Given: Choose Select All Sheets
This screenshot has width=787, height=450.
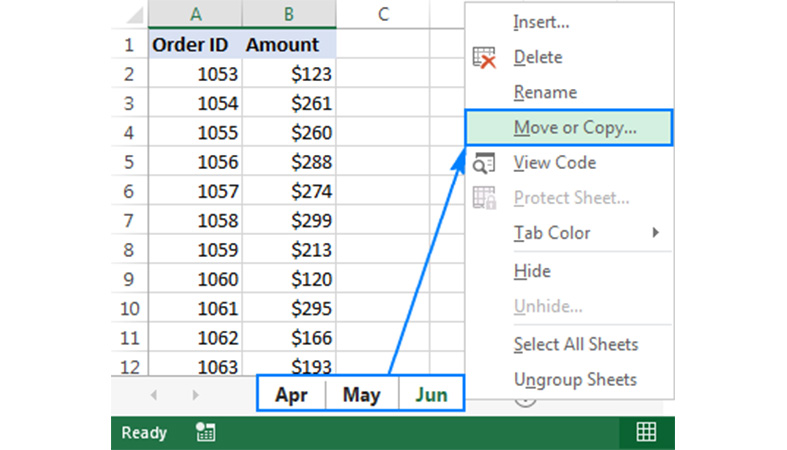Looking at the screenshot, I should 575,344.
